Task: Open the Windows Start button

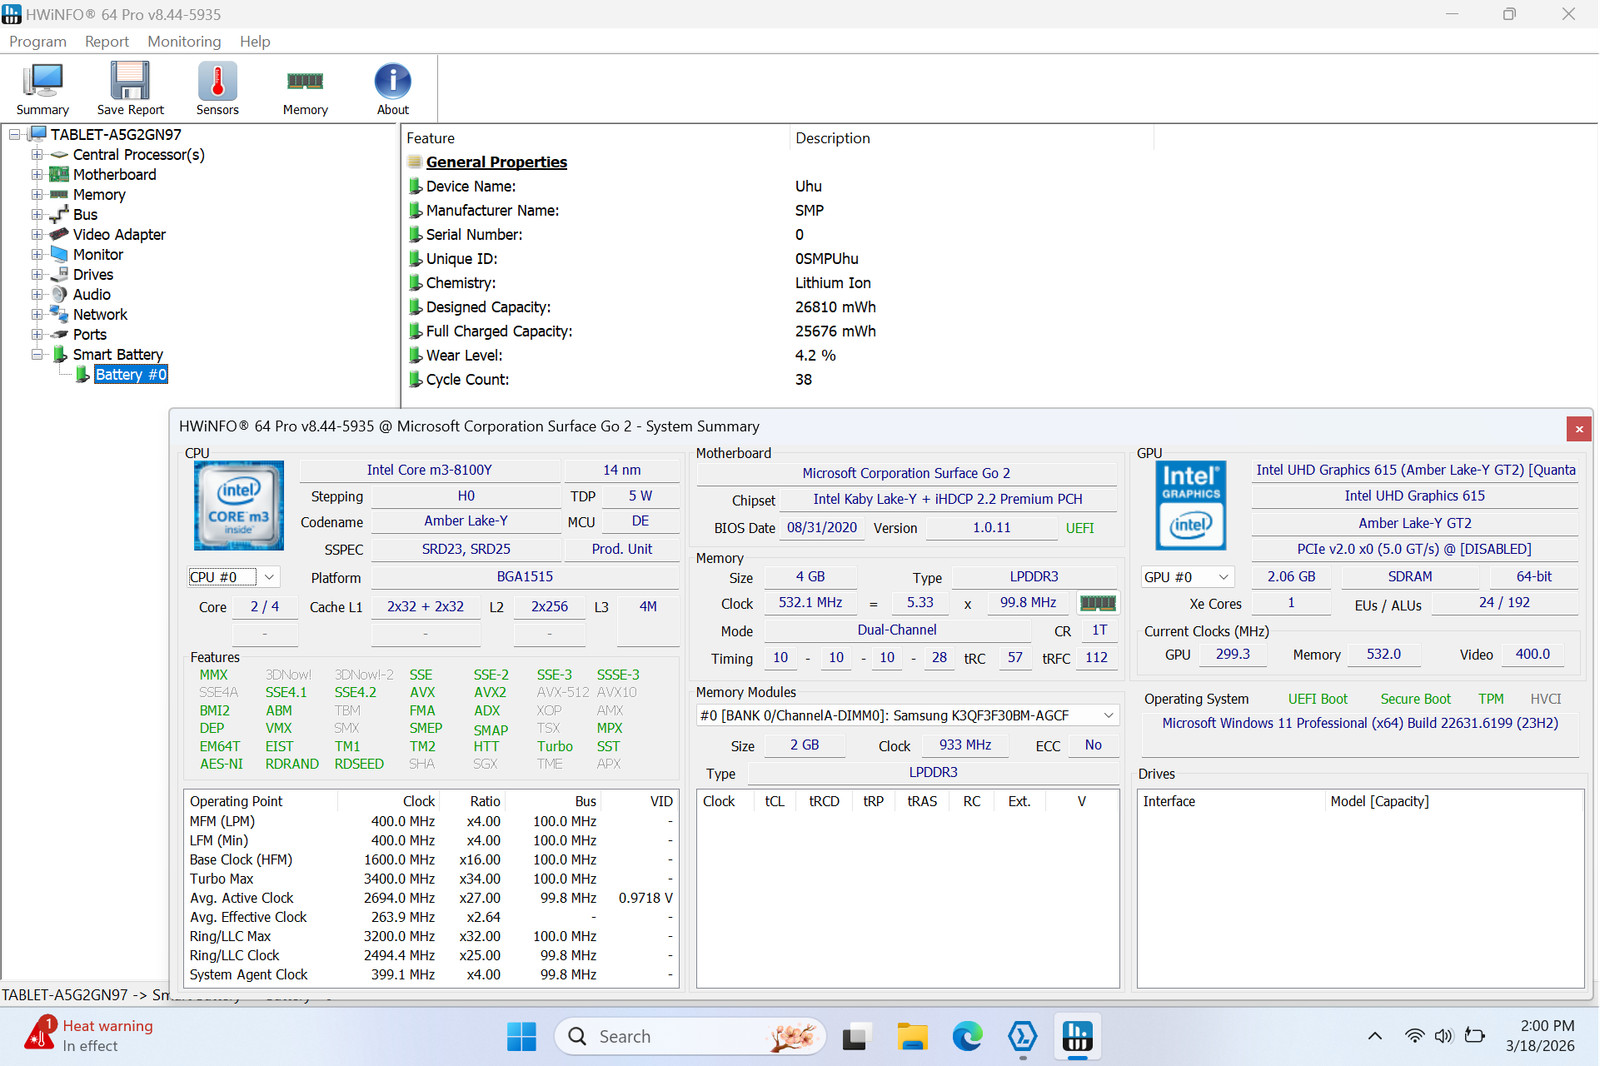Action: point(522,1037)
